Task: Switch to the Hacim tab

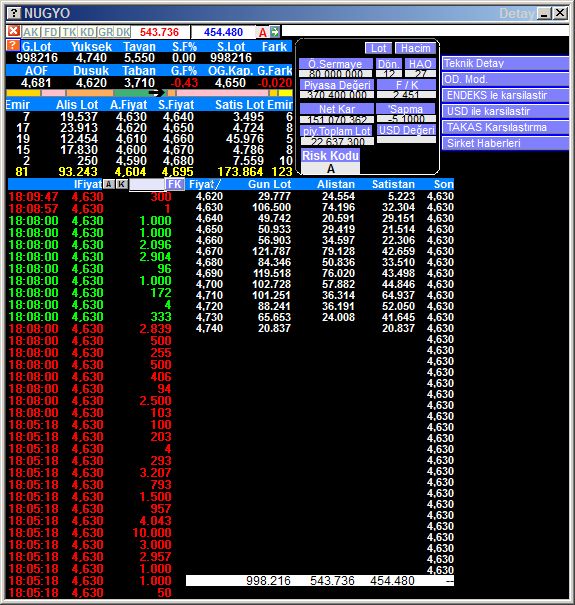Action: click(415, 48)
